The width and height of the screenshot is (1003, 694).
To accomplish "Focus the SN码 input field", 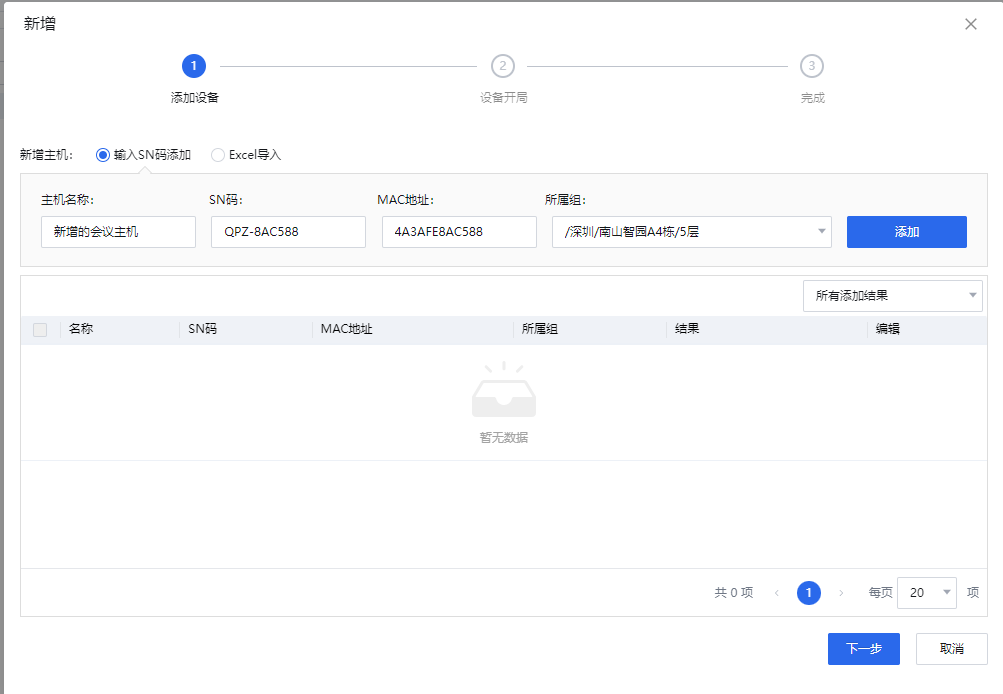I will point(288,232).
